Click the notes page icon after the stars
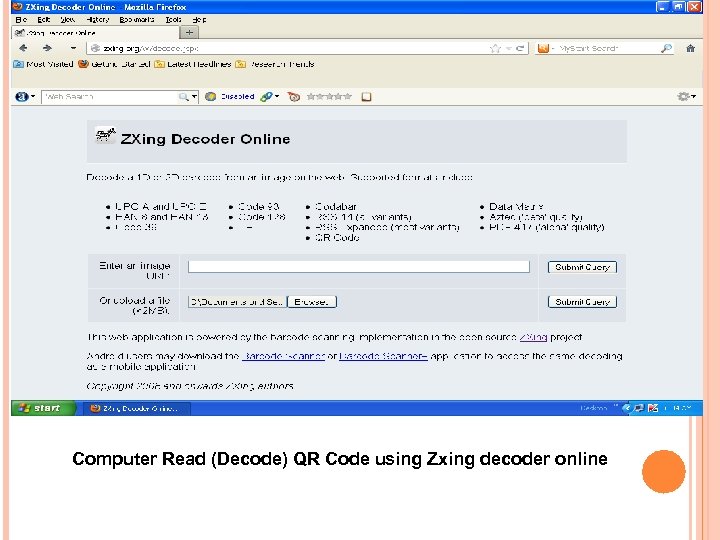The image size is (720, 540). coord(366,97)
